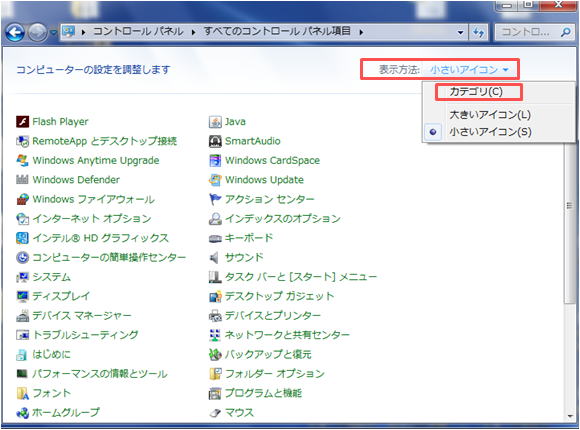The image size is (580, 430).
Task: Open the インターネット オプション icon
Action: point(22,218)
